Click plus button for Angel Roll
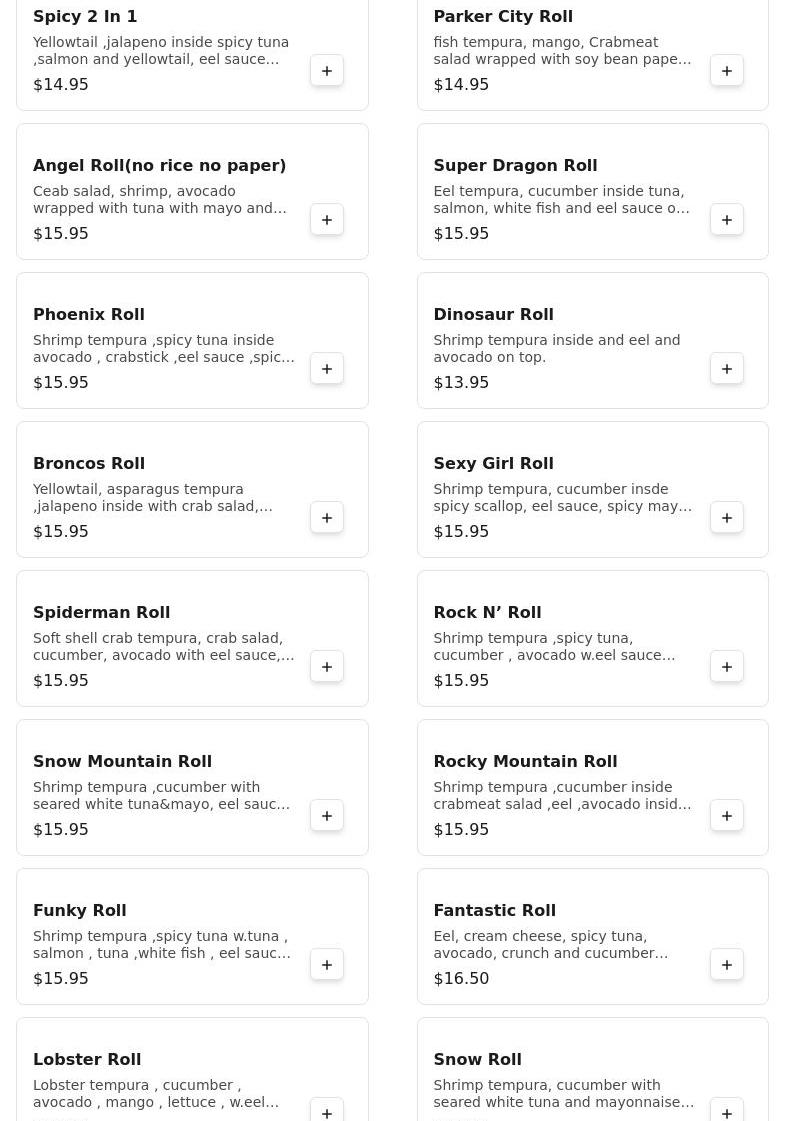This screenshot has width=785, height=1121. tap(327, 220)
